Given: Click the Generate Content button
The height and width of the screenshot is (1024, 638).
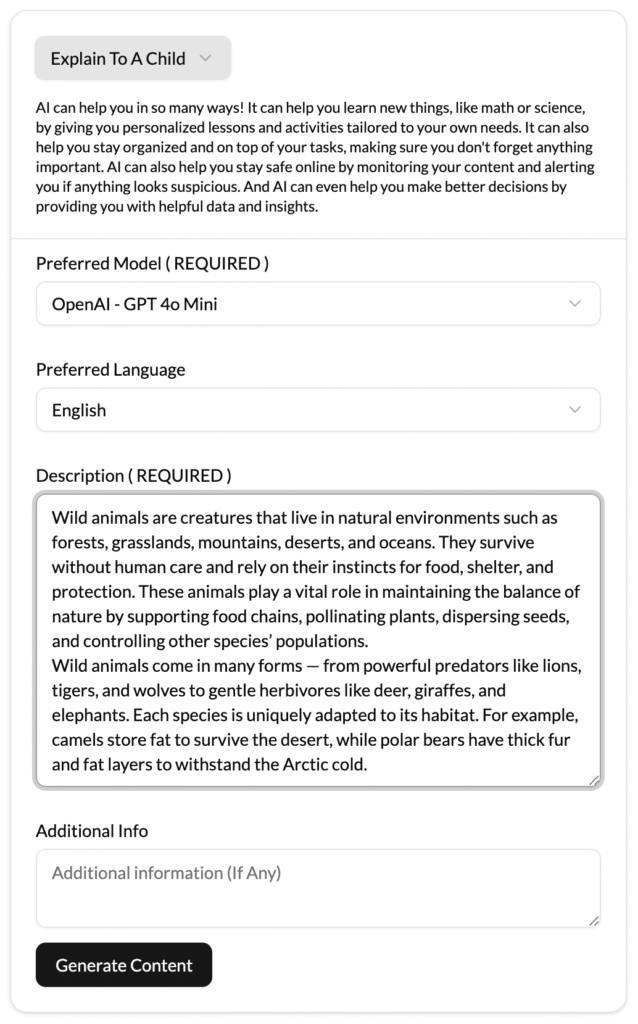Looking at the screenshot, I should 124,965.
